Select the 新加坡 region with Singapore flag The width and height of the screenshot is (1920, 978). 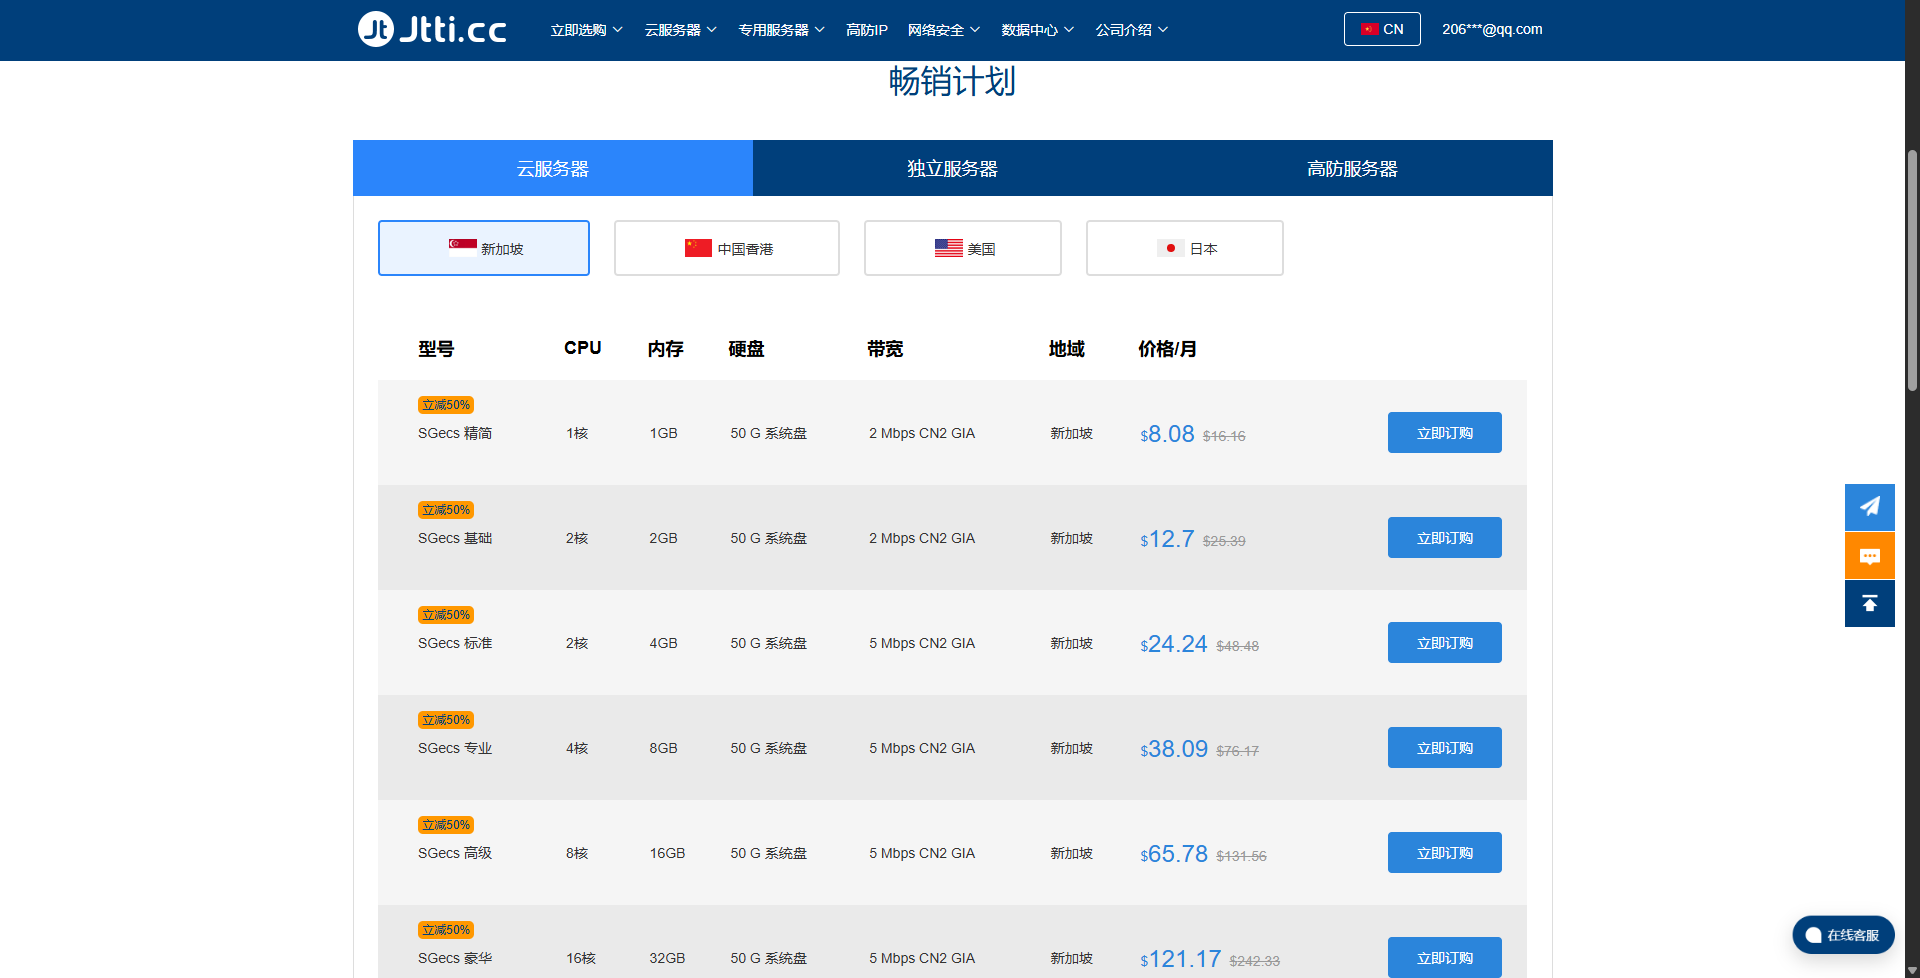click(x=484, y=248)
